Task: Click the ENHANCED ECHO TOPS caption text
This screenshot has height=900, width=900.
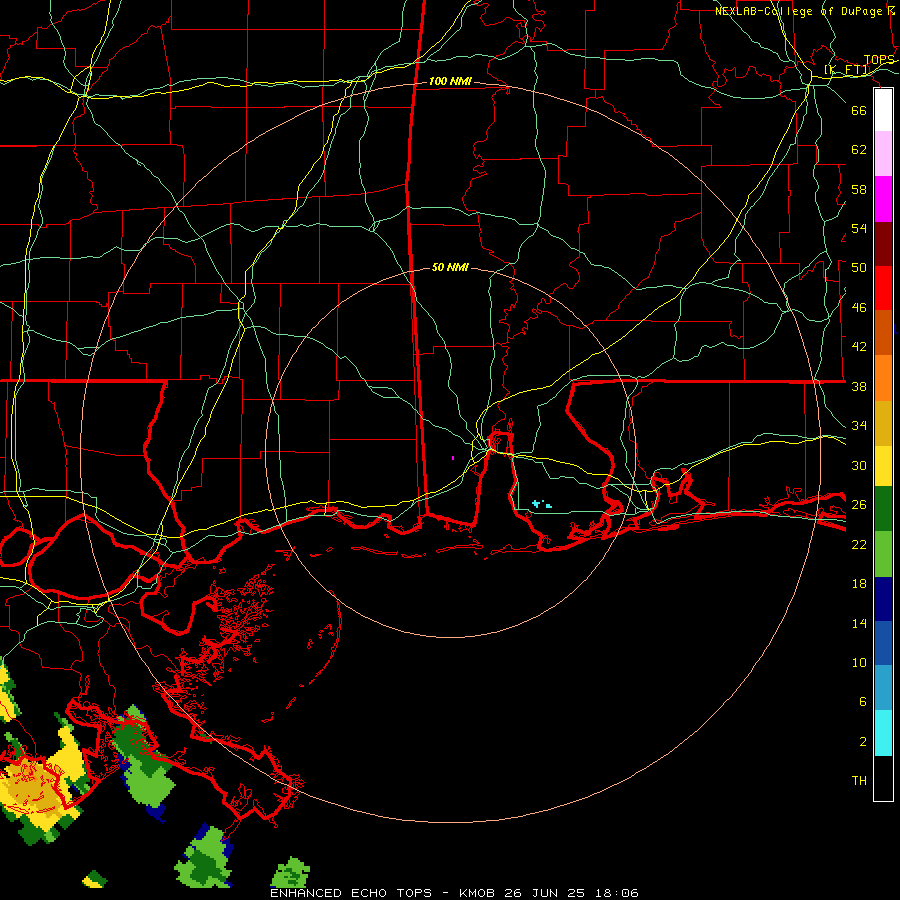Action: click(350, 893)
